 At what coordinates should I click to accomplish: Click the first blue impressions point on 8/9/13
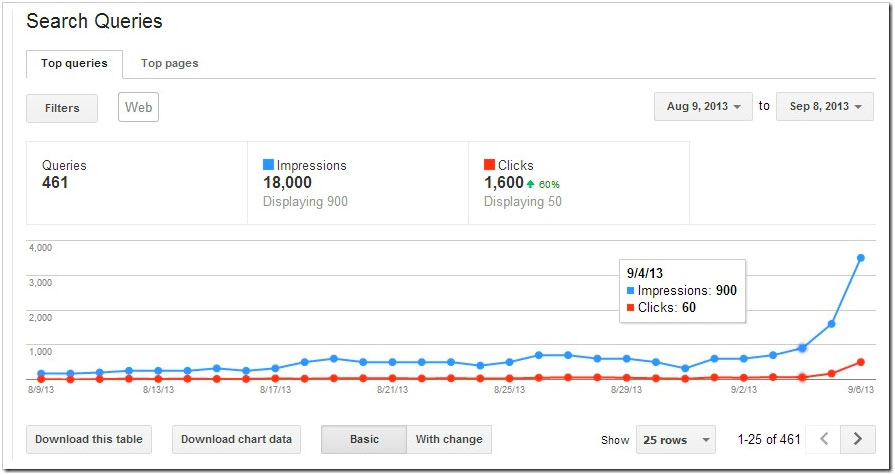point(41,373)
